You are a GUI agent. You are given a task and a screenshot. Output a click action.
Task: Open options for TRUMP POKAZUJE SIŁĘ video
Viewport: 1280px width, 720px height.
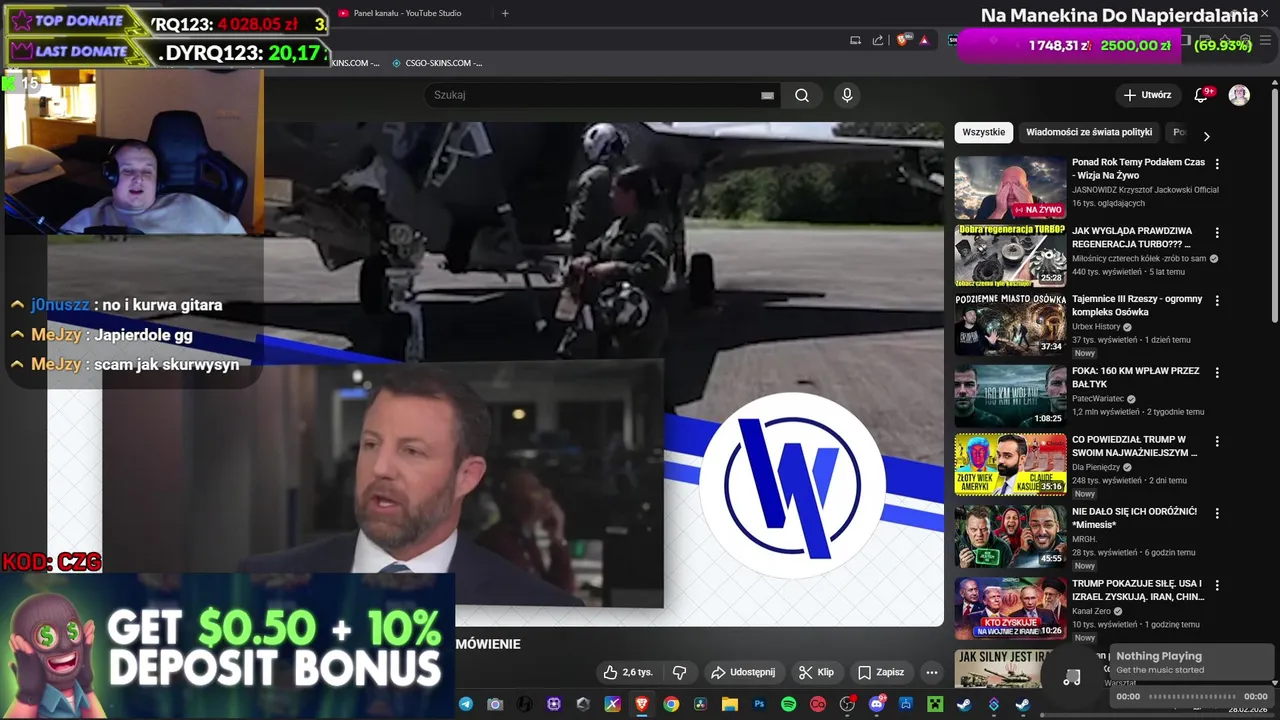1217,585
